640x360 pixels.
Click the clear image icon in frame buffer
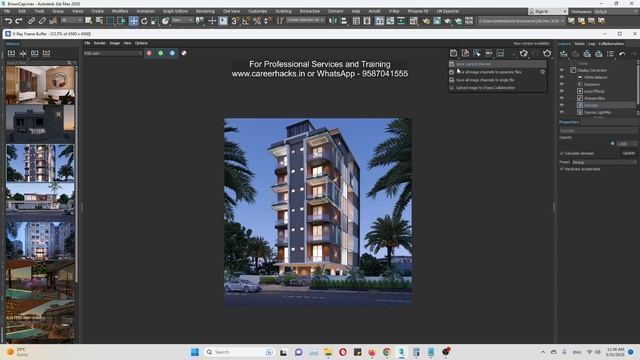pyautogui.click(x=465, y=53)
